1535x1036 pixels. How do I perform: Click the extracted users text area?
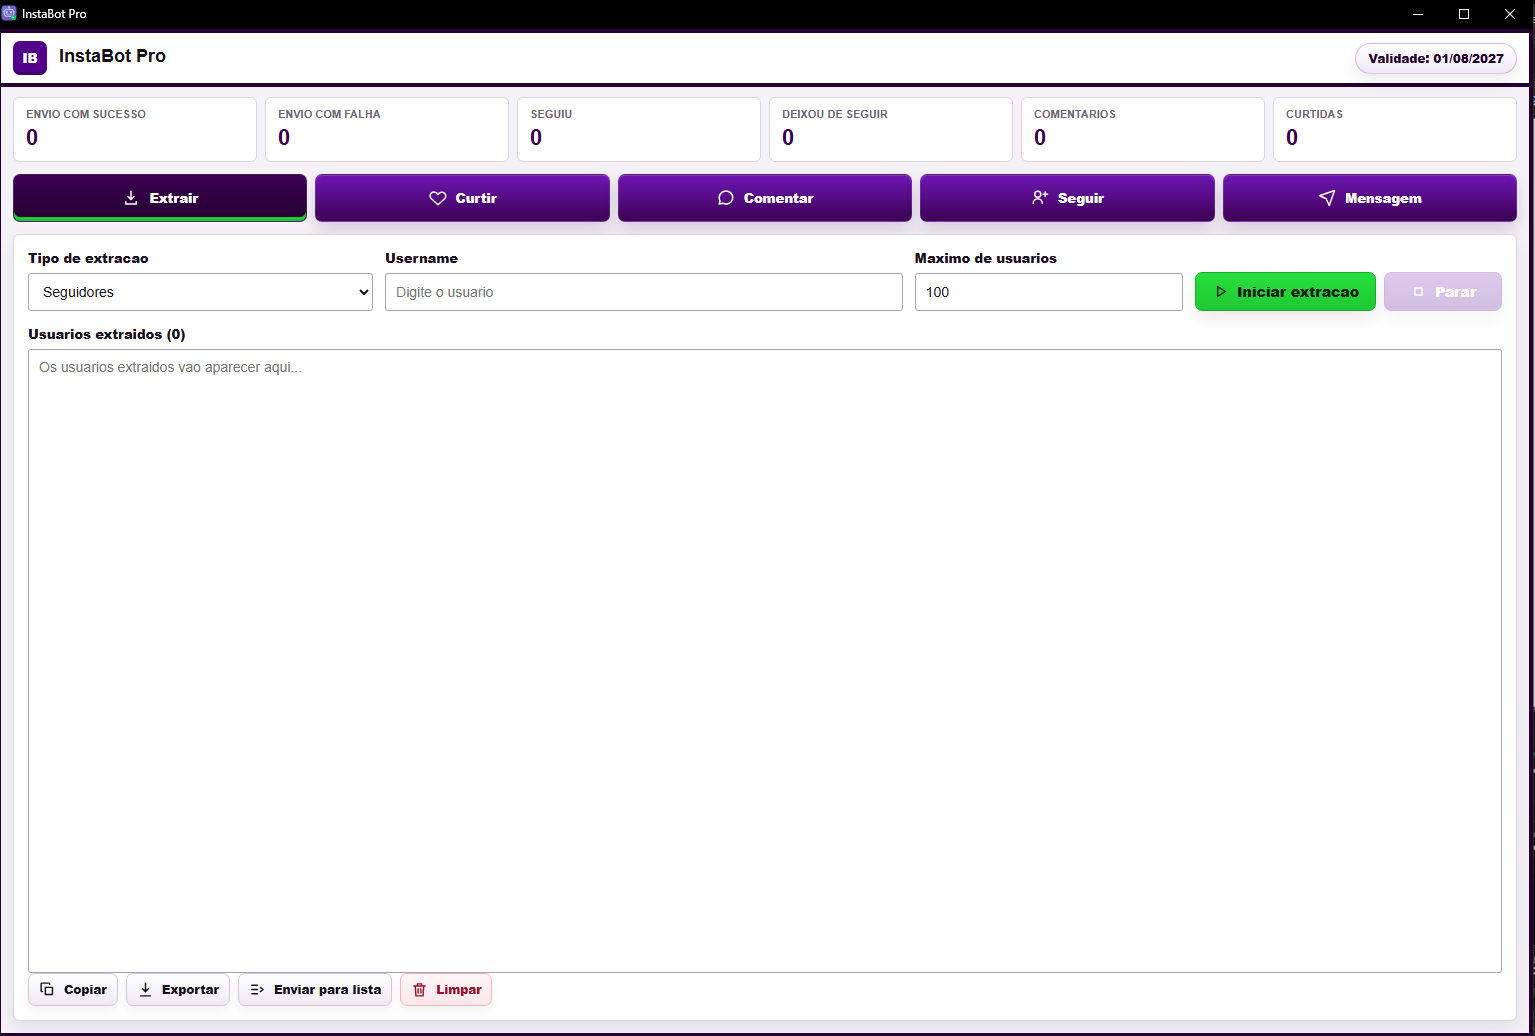pos(765,661)
